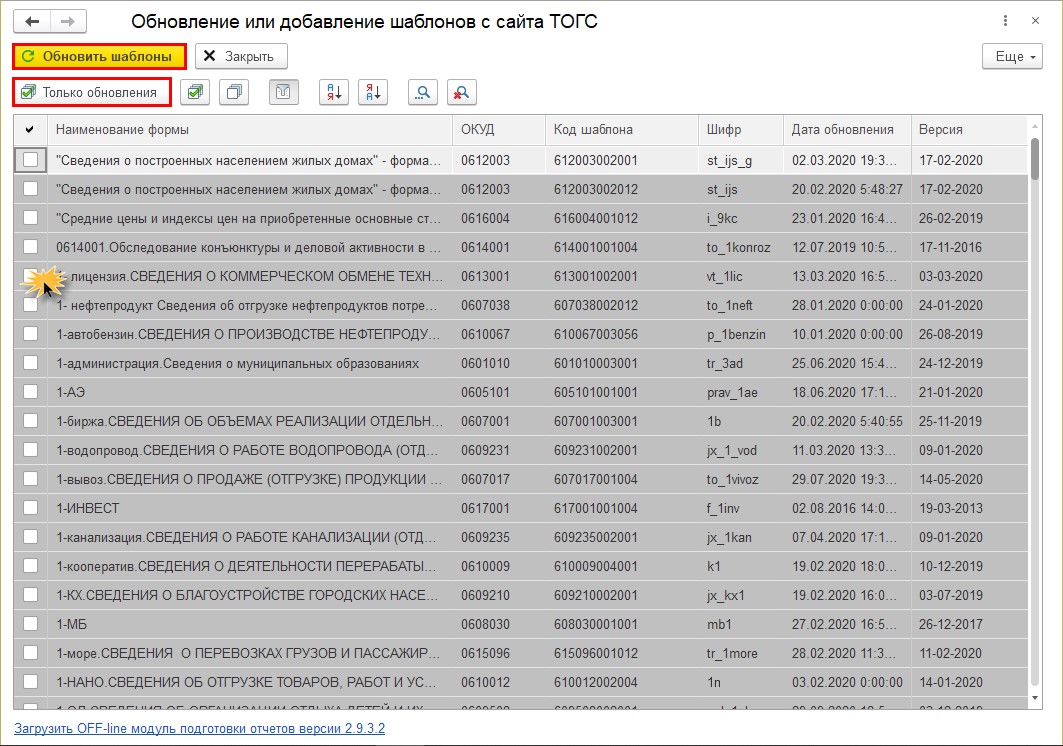Open the find in list icon
1063x746 pixels.
422,92
